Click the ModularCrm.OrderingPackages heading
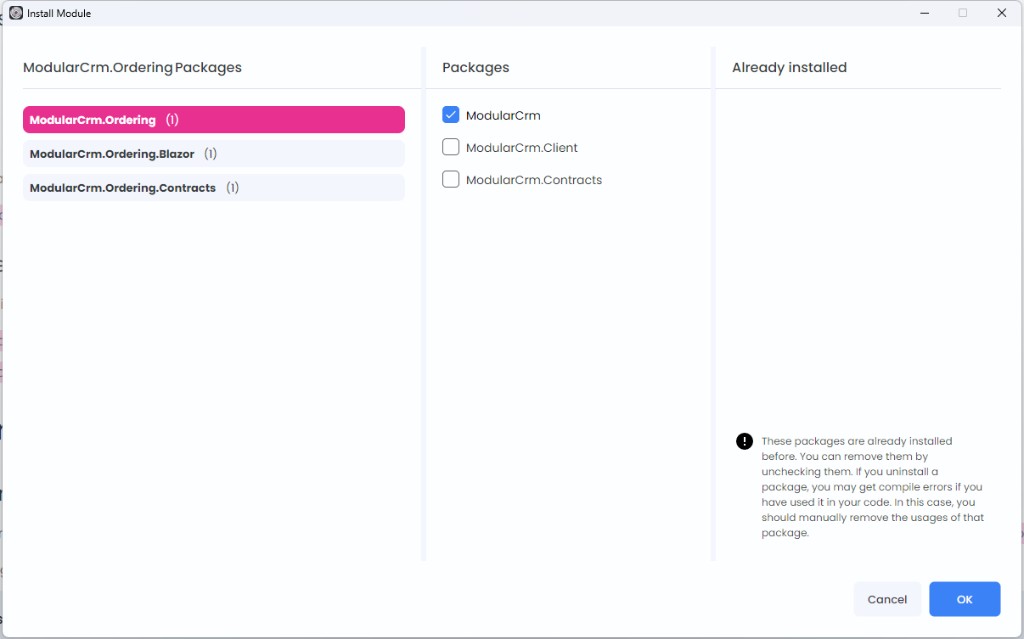1024x639 pixels. [132, 67]
